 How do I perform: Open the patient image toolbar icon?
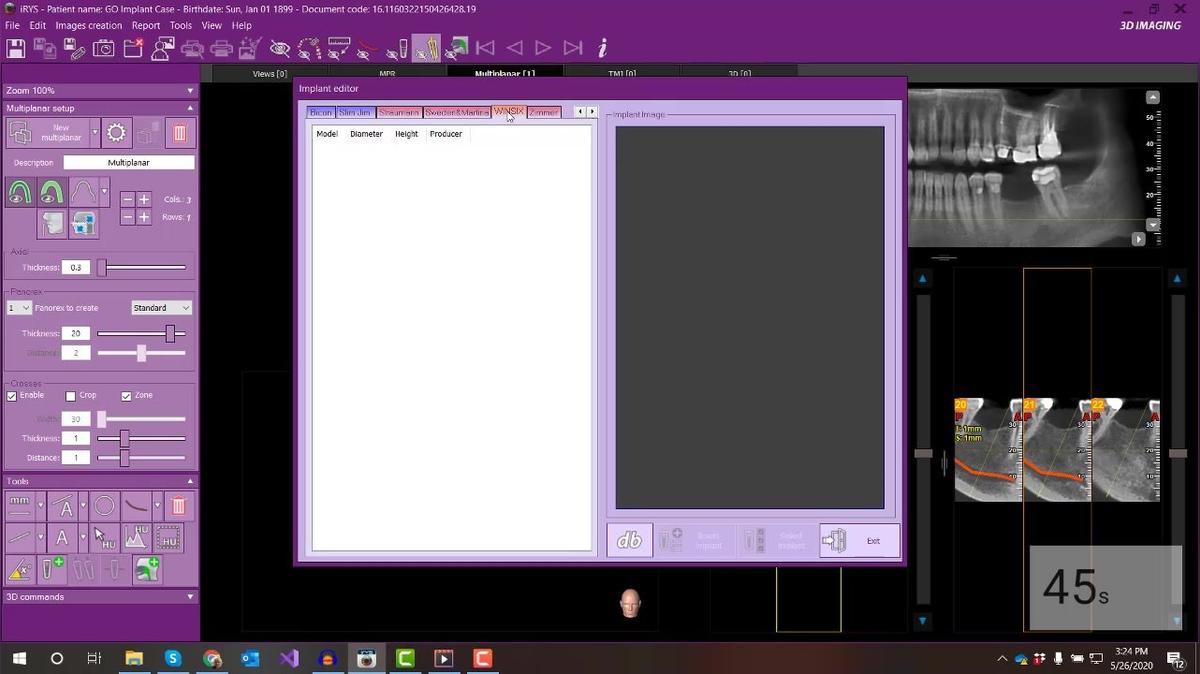[162, 48]
